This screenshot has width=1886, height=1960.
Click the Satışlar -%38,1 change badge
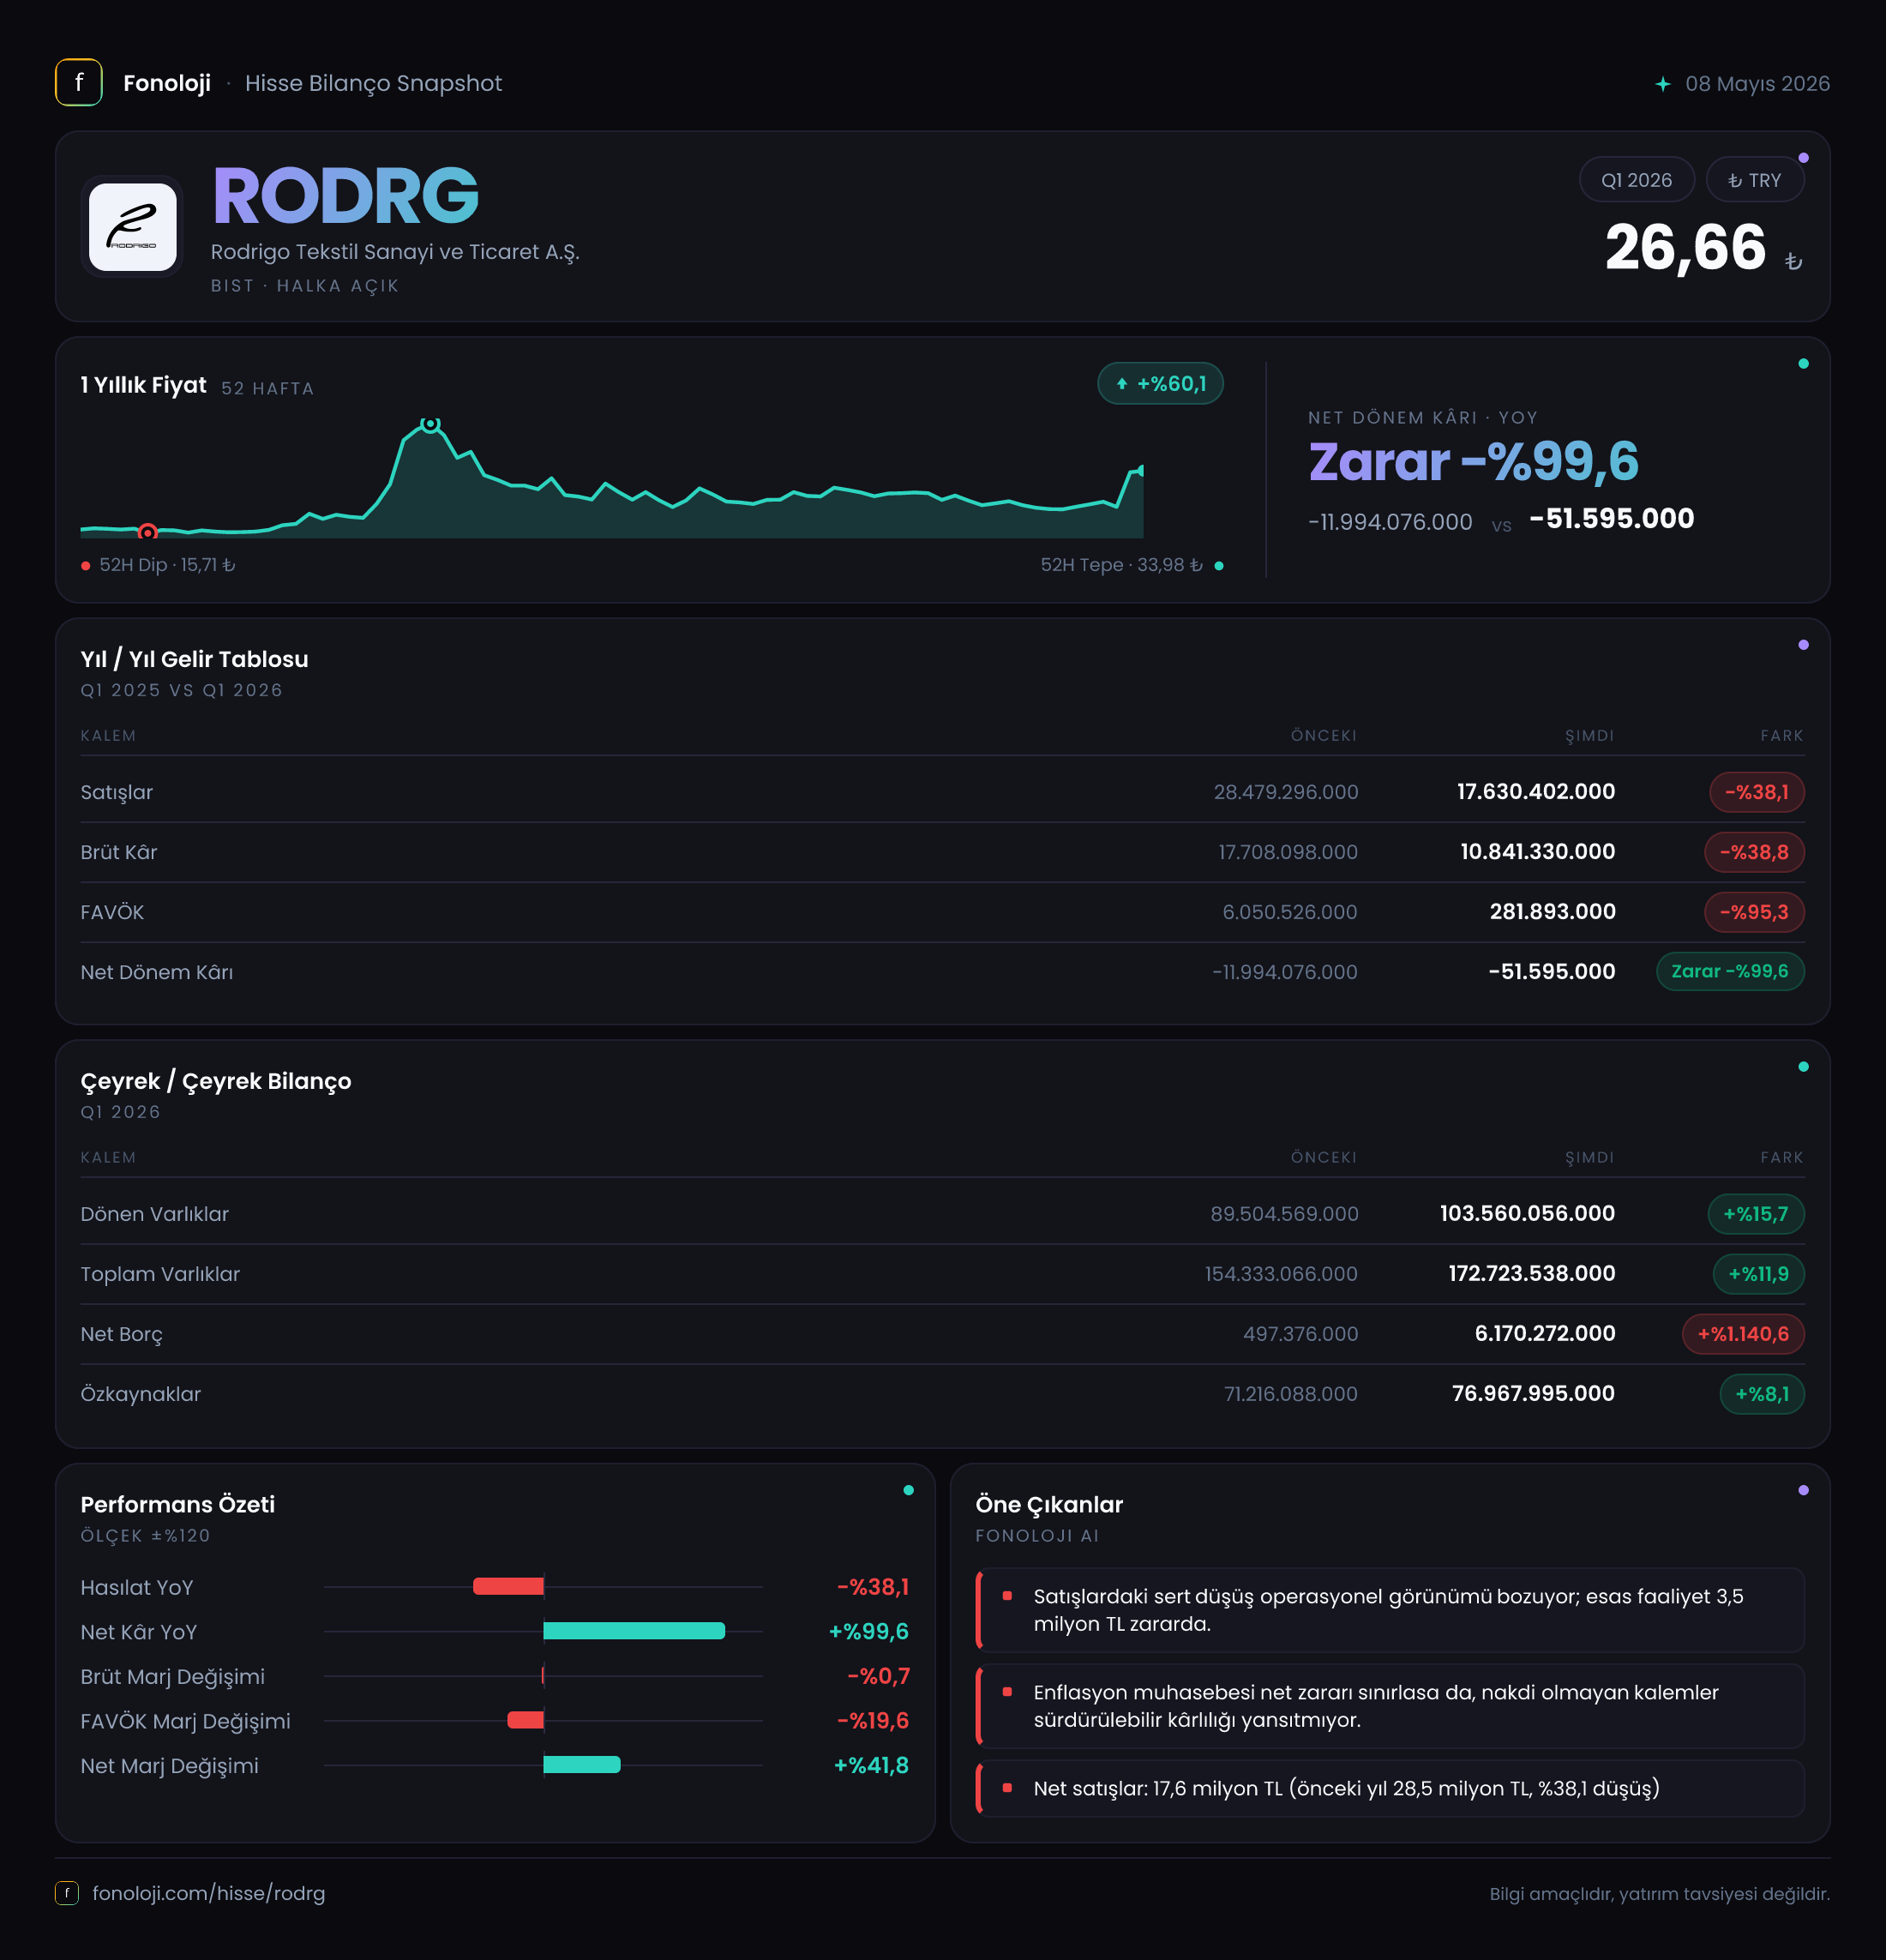[x=1756, y=792]
